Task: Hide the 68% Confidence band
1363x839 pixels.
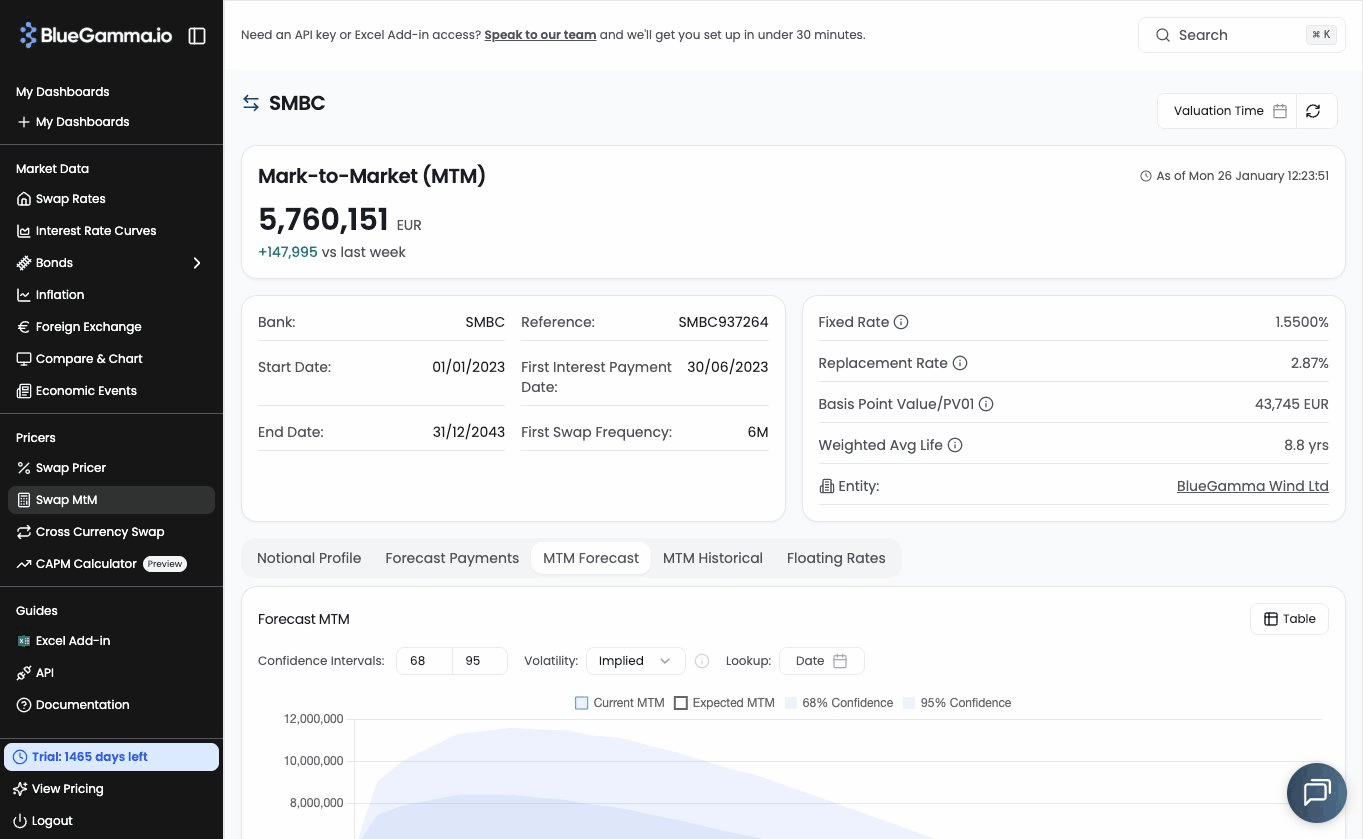Action: 791,703
